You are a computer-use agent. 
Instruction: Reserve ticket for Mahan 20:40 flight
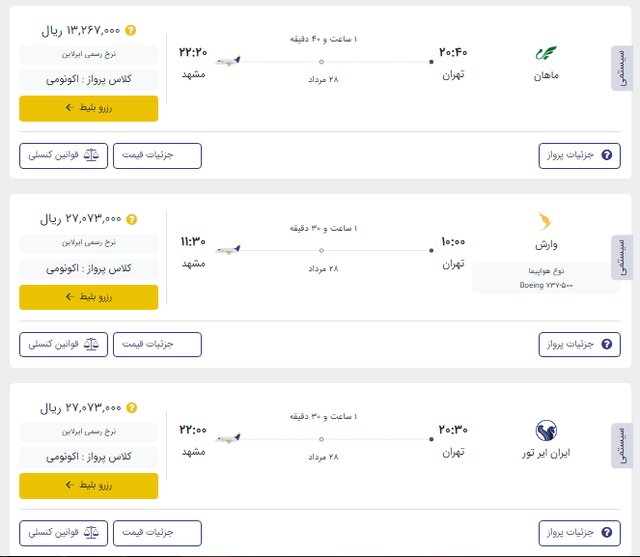pos(88,108)
